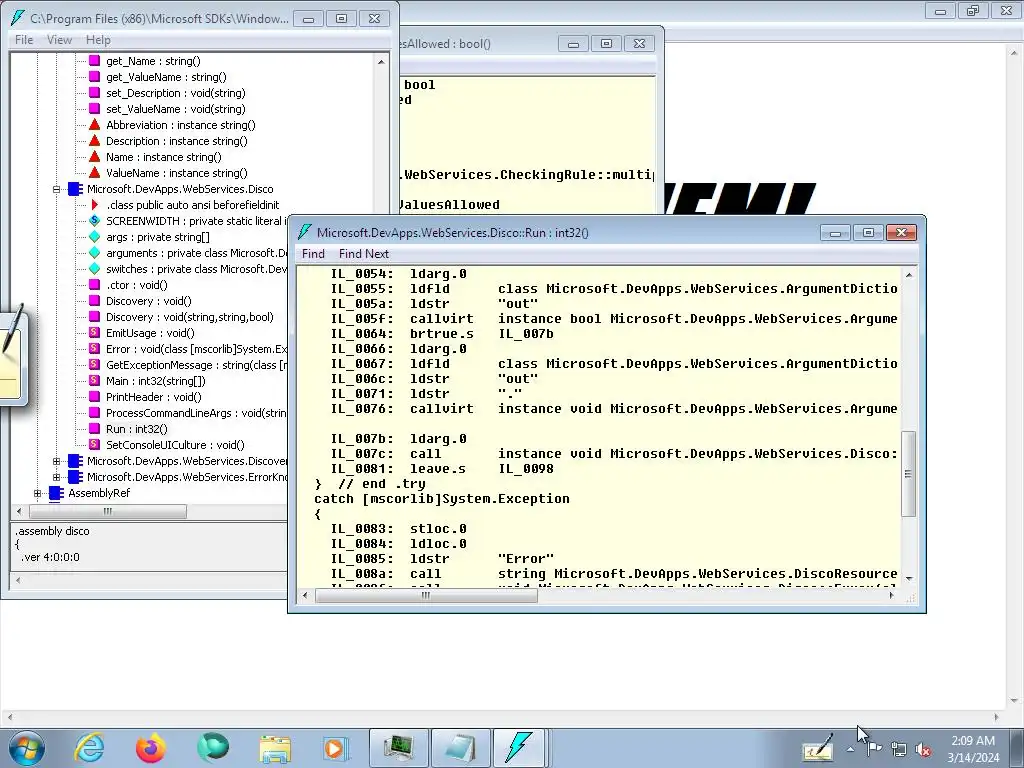Viewport: 1024px width, 768px height.
Task: Click the tree view horizontal scrollbar thumb
Action: click(108, 511)
